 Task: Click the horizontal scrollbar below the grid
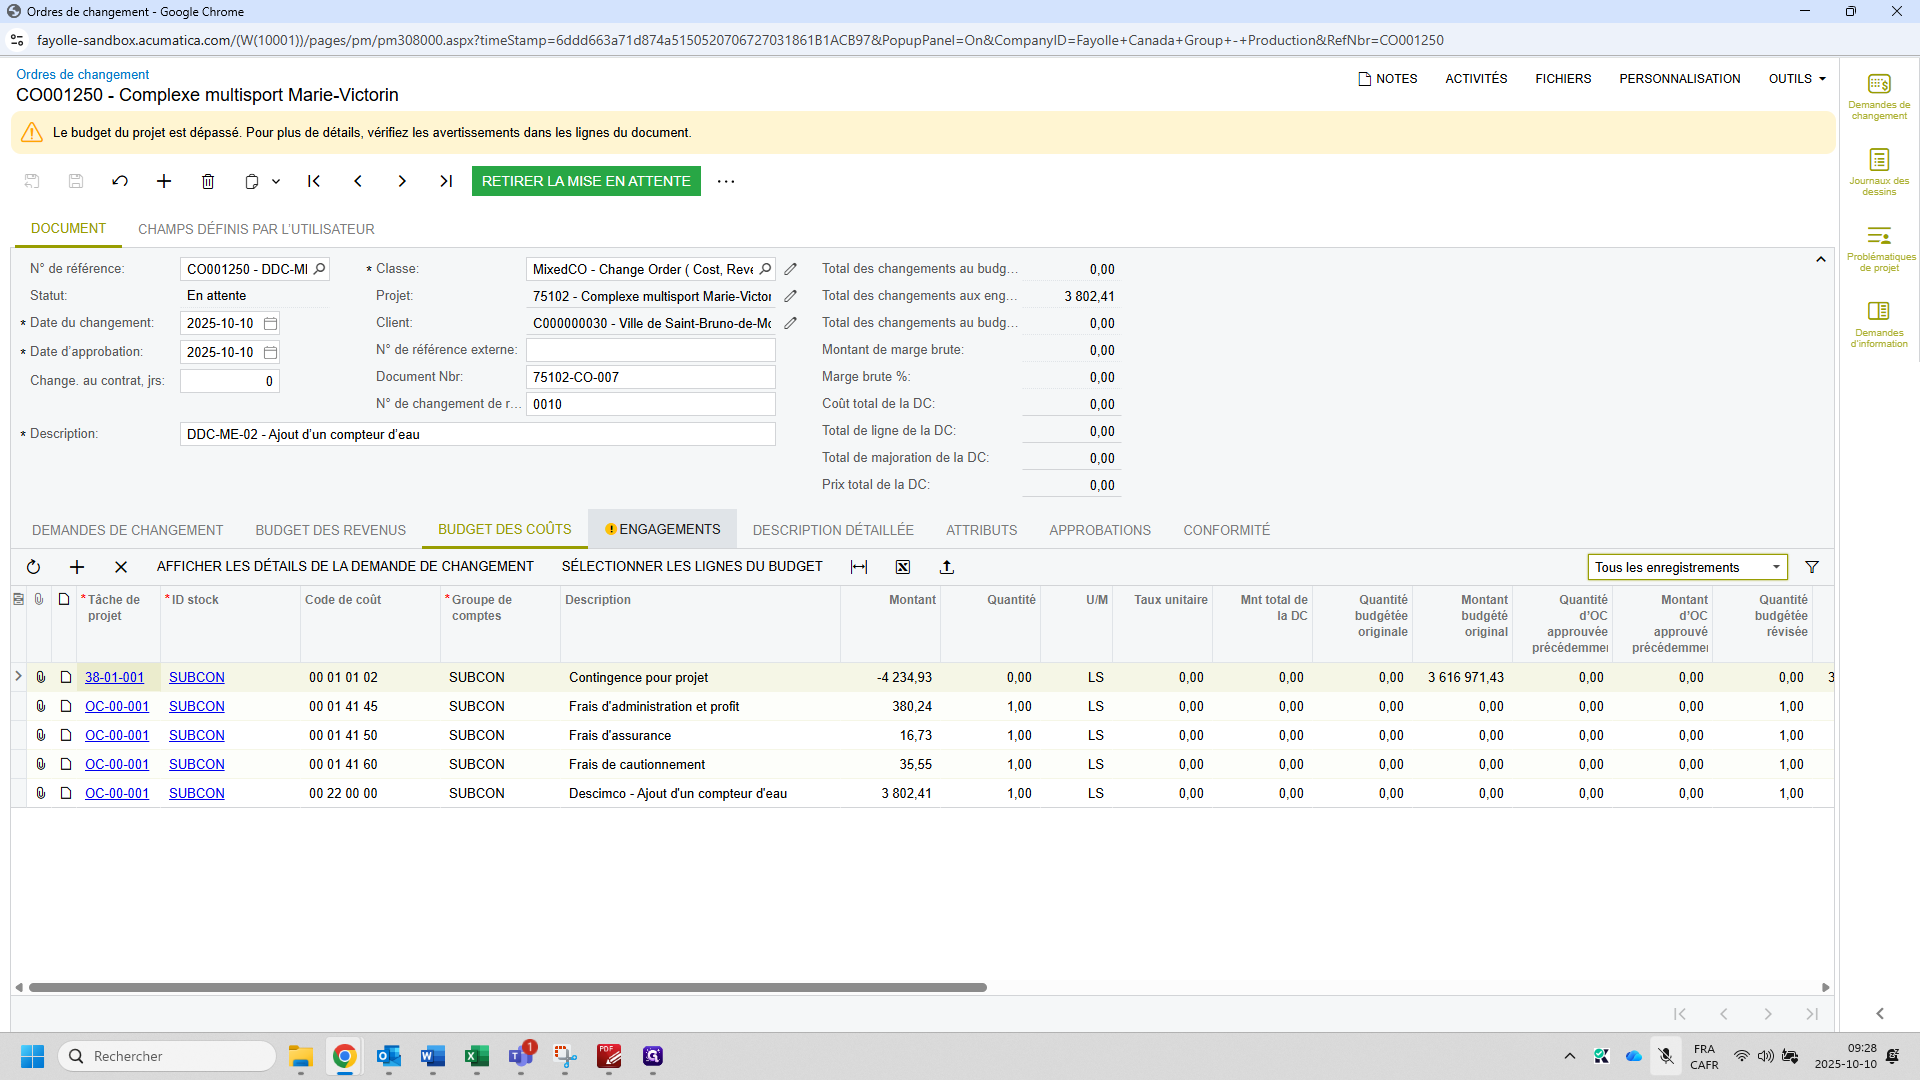508,987
